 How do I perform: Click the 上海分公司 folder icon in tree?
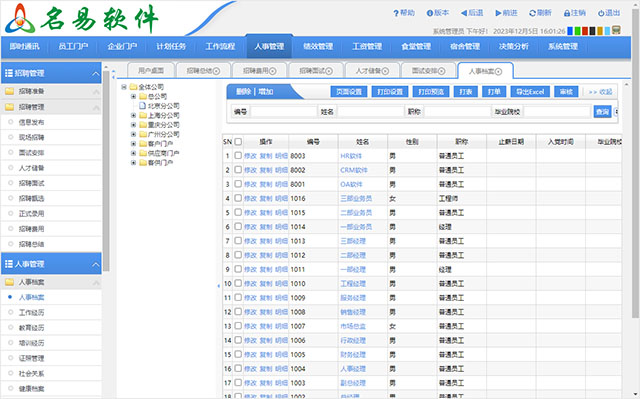tap(143, 115)
